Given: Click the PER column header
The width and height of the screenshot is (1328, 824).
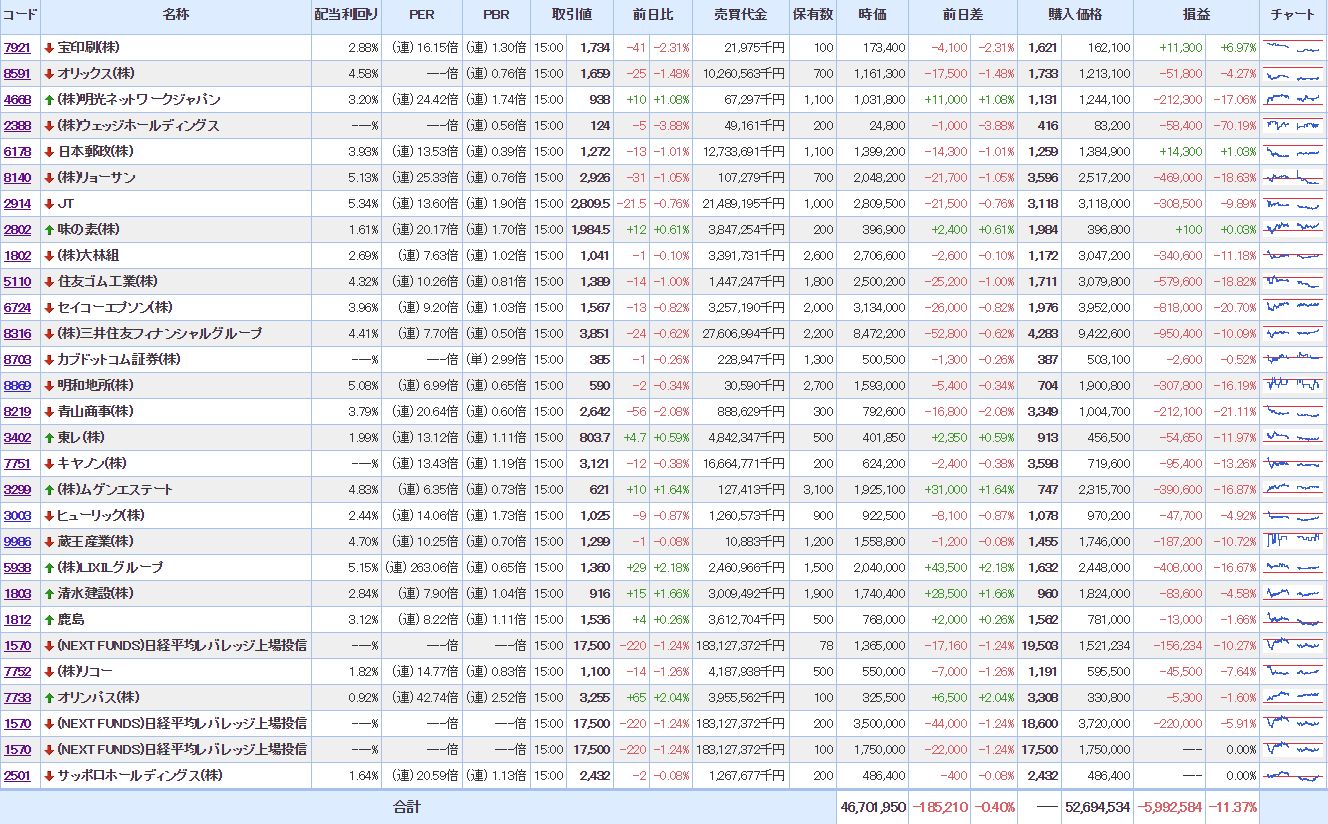Looking at the screenshot, I should (421, 15).
